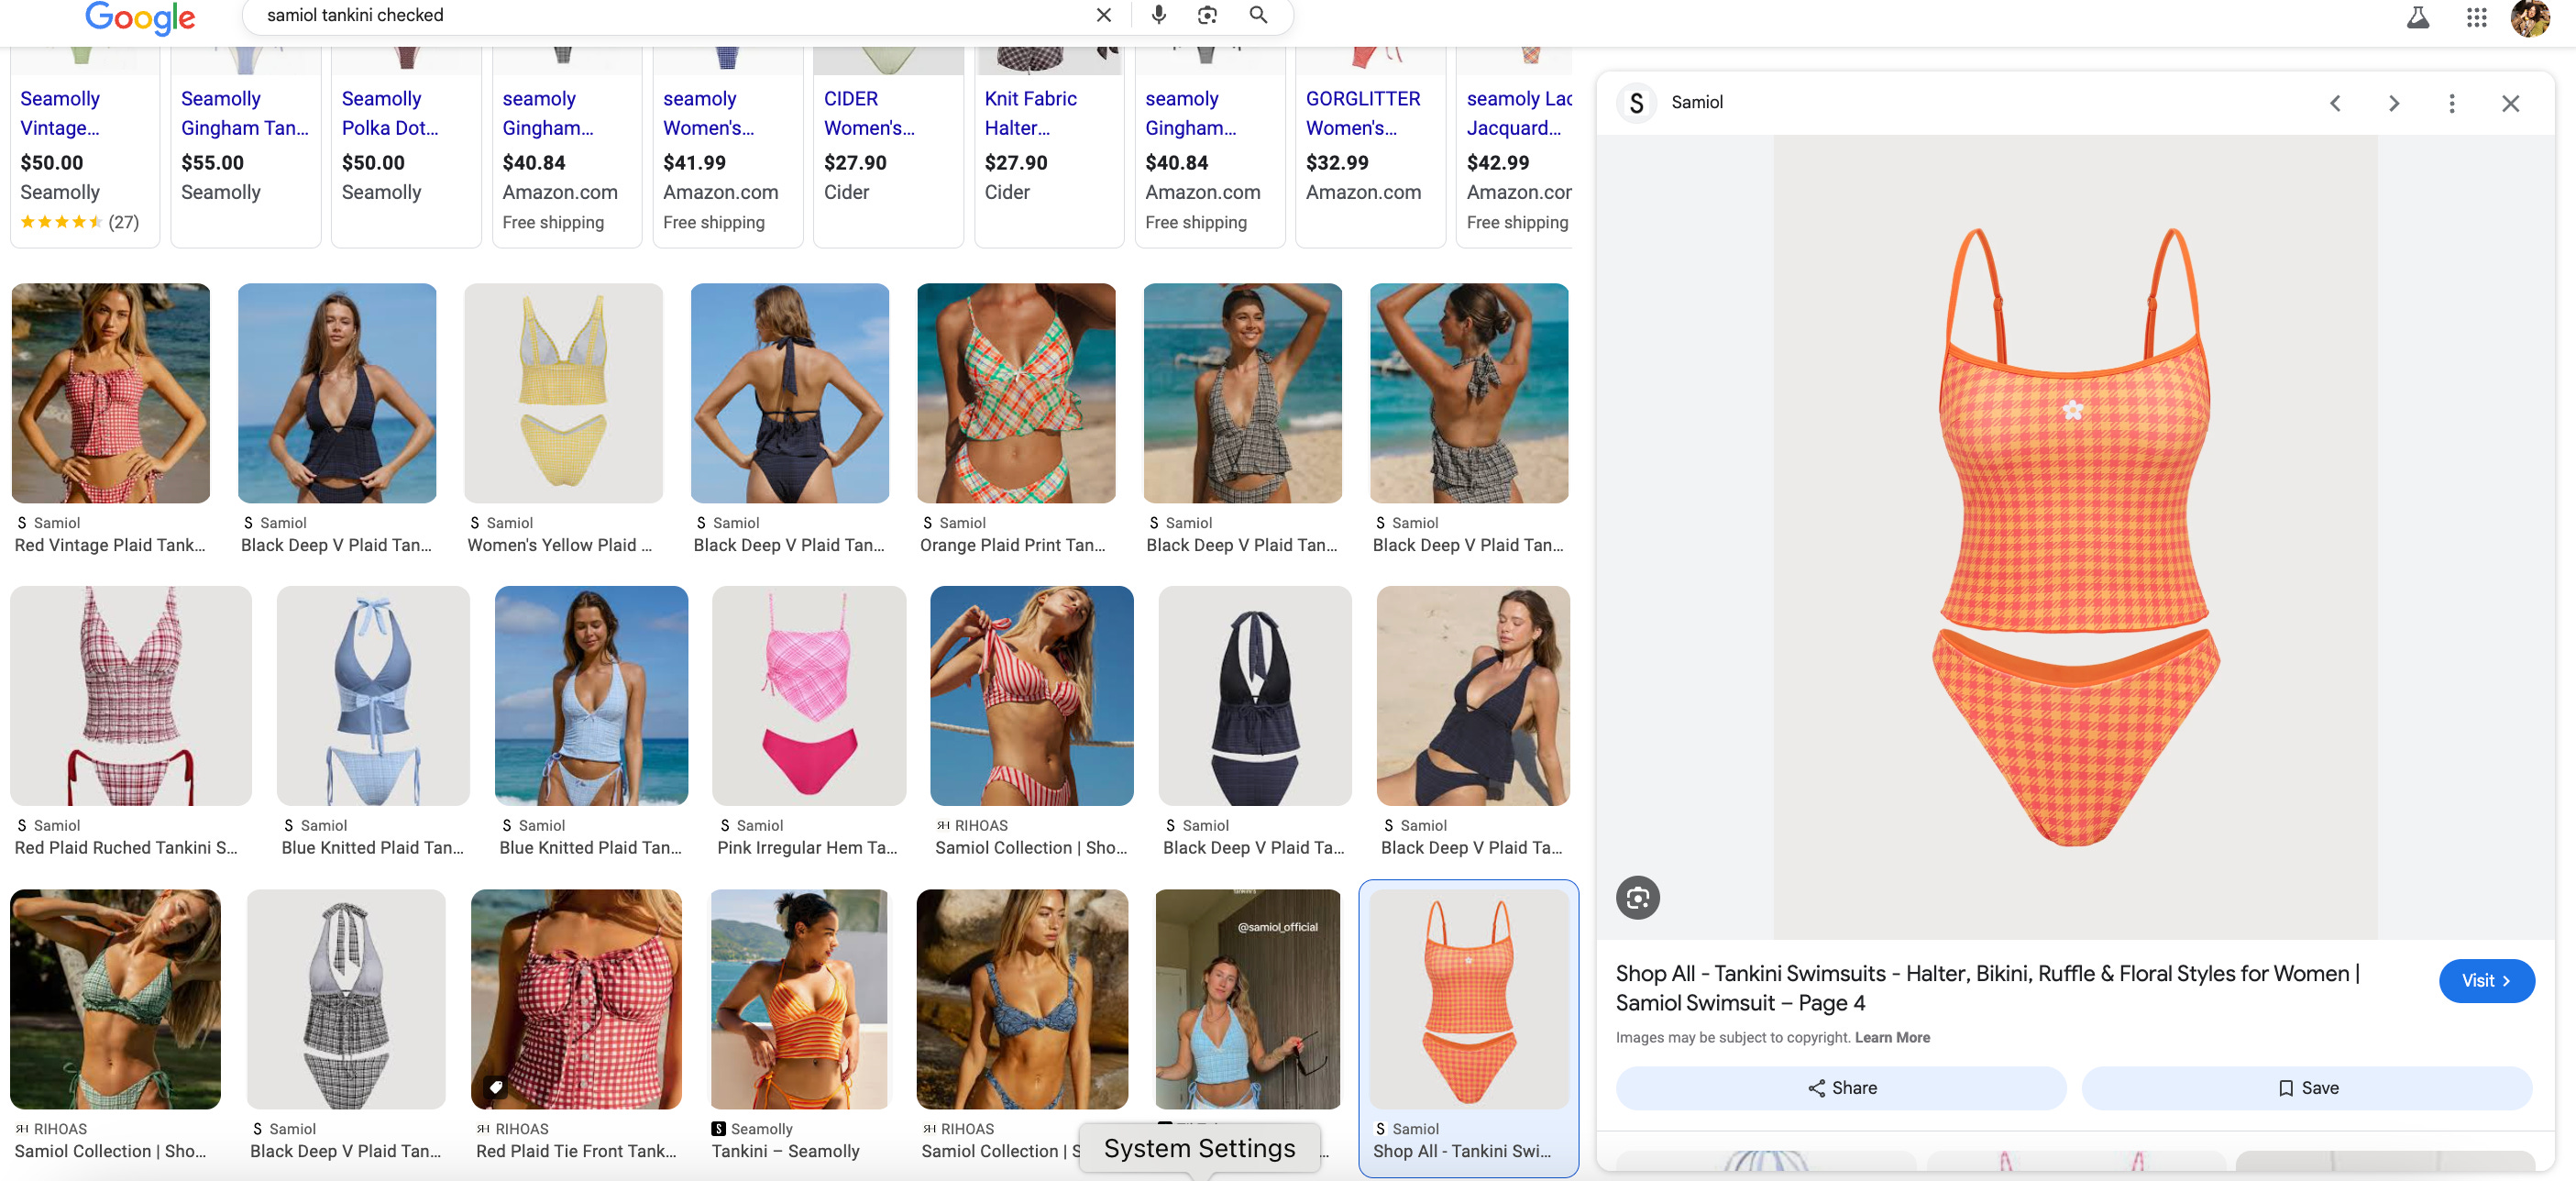Save the previewed image
The image size is (2576, 1181).
(x=2307, y=1087)
